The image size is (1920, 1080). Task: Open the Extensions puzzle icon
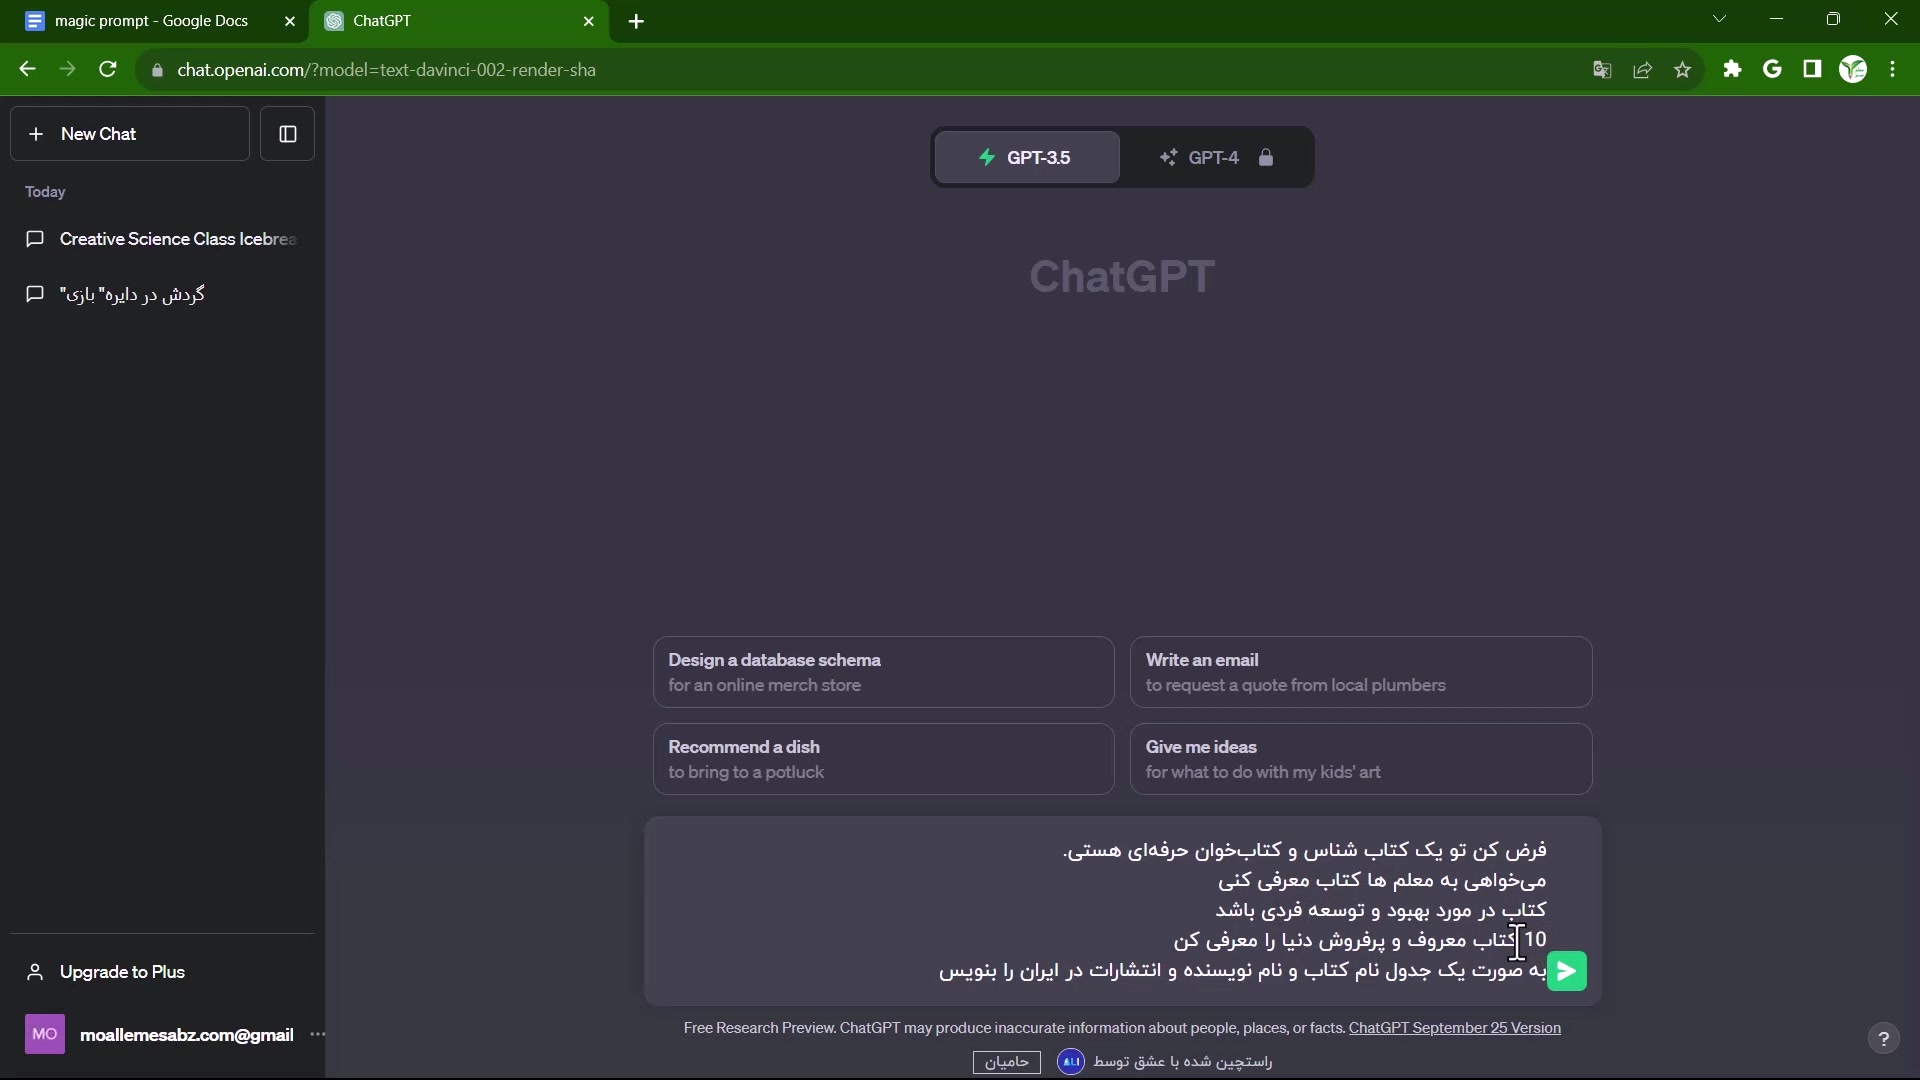[x=1732, y=69]
